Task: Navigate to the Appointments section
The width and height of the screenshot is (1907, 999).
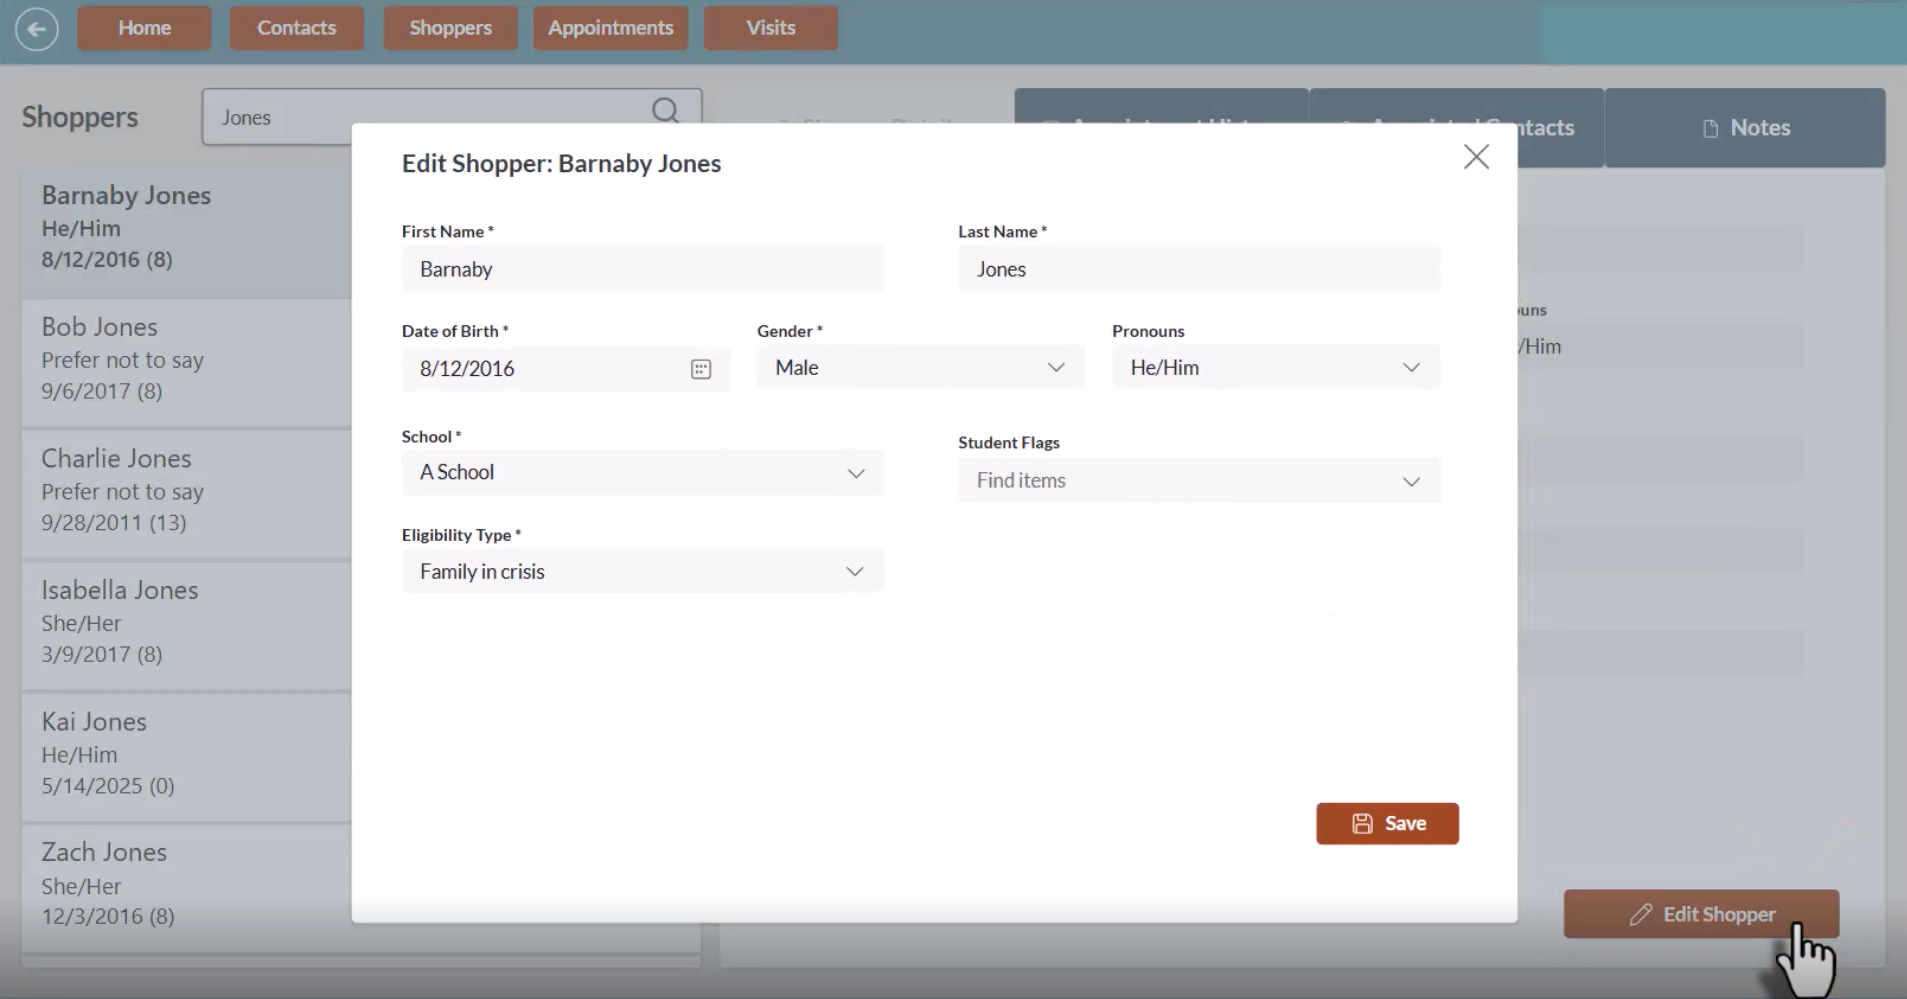Action: 610,27
